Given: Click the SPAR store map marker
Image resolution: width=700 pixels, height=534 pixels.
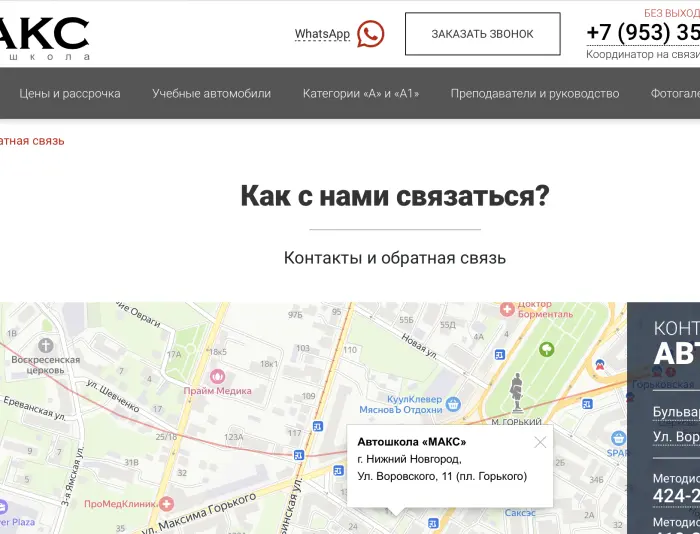Looking at the screenshot, I should point(619,438).
